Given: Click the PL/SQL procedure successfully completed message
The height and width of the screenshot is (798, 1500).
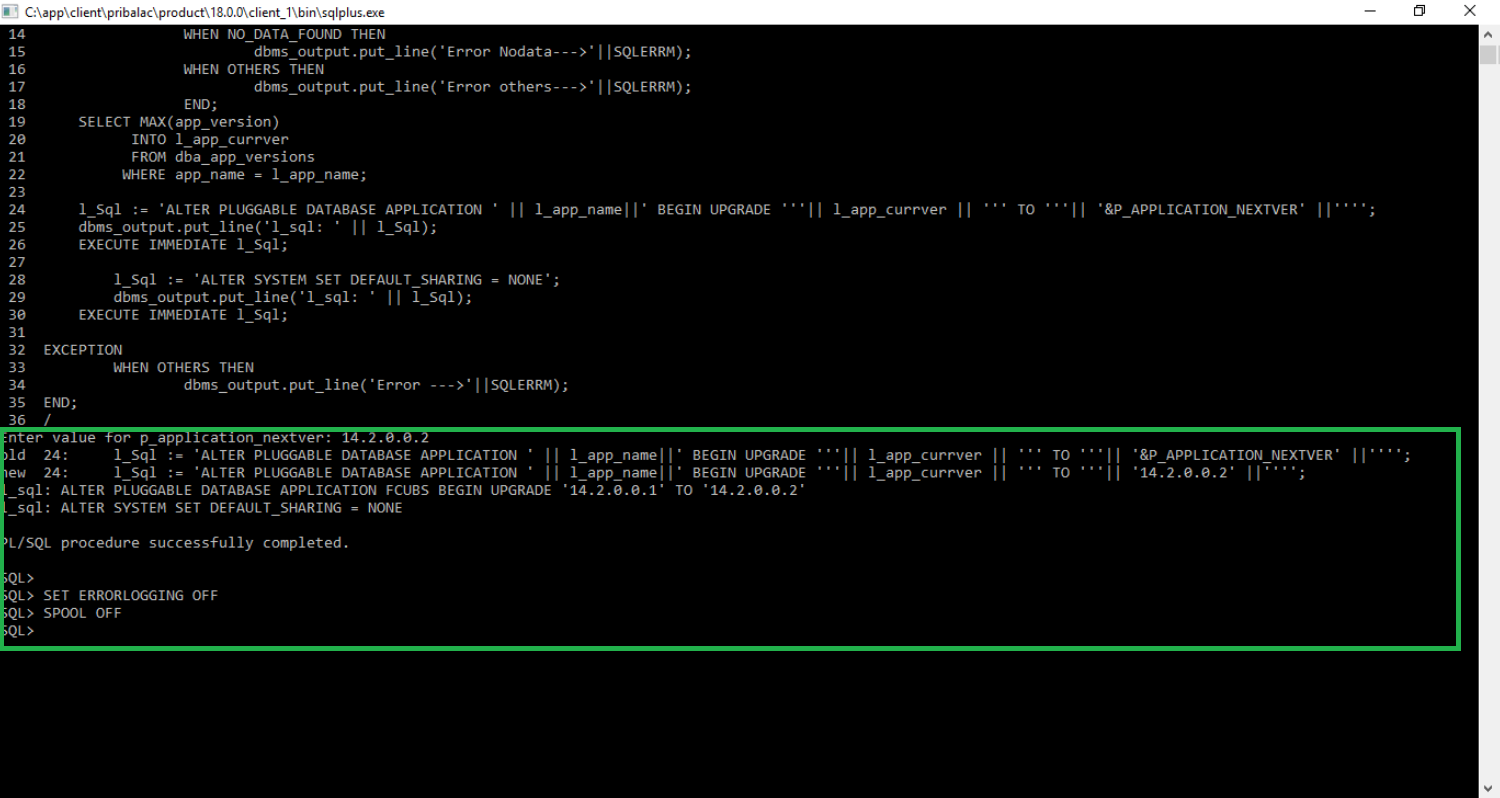Looking at the screenshot, I should tap(175, 542).
